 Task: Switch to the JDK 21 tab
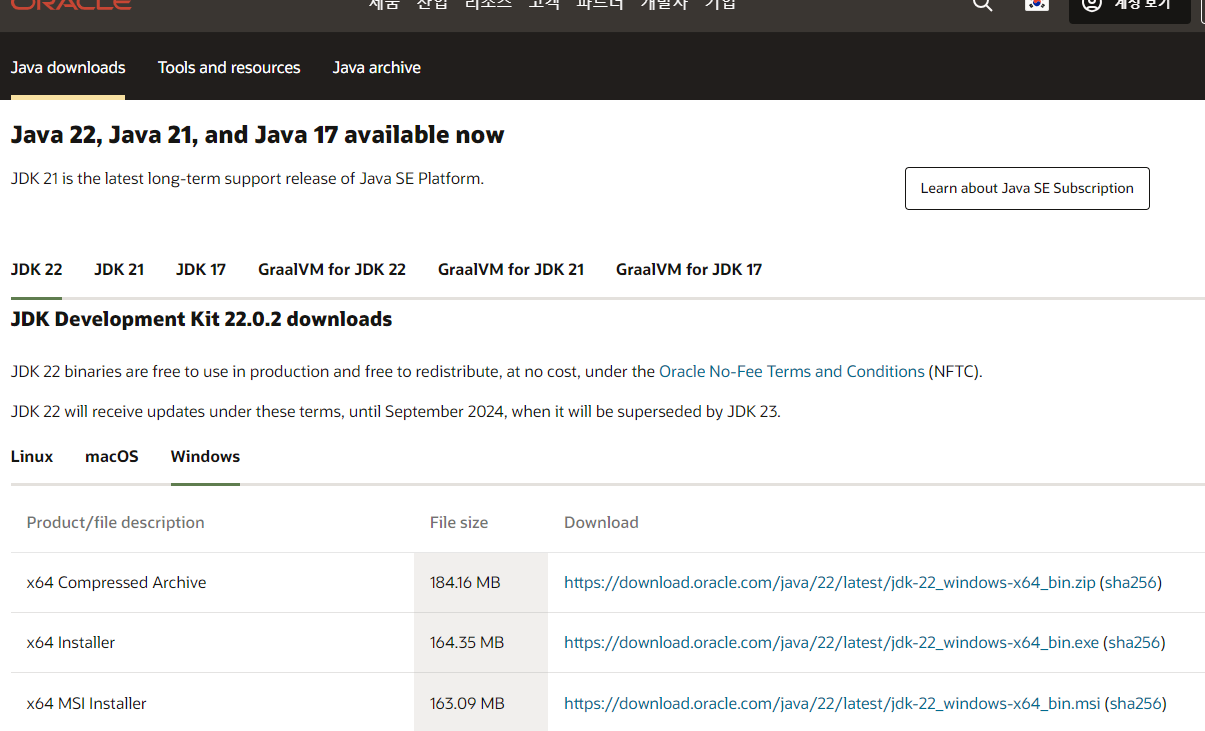click(x=119, y=269)
